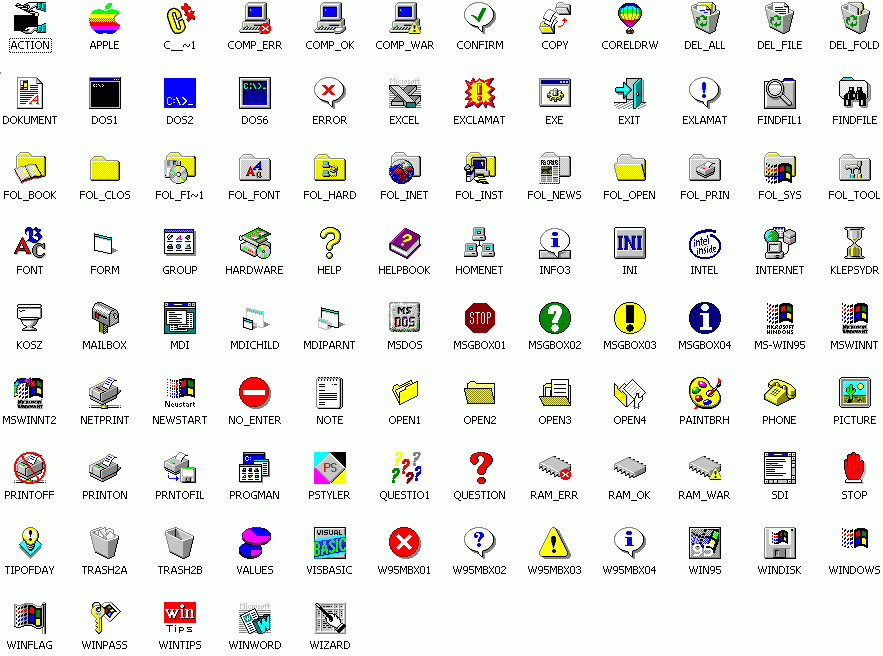Click the RAM_WAR memory chip icon
The image size is (883, 656).
[704, 467]
